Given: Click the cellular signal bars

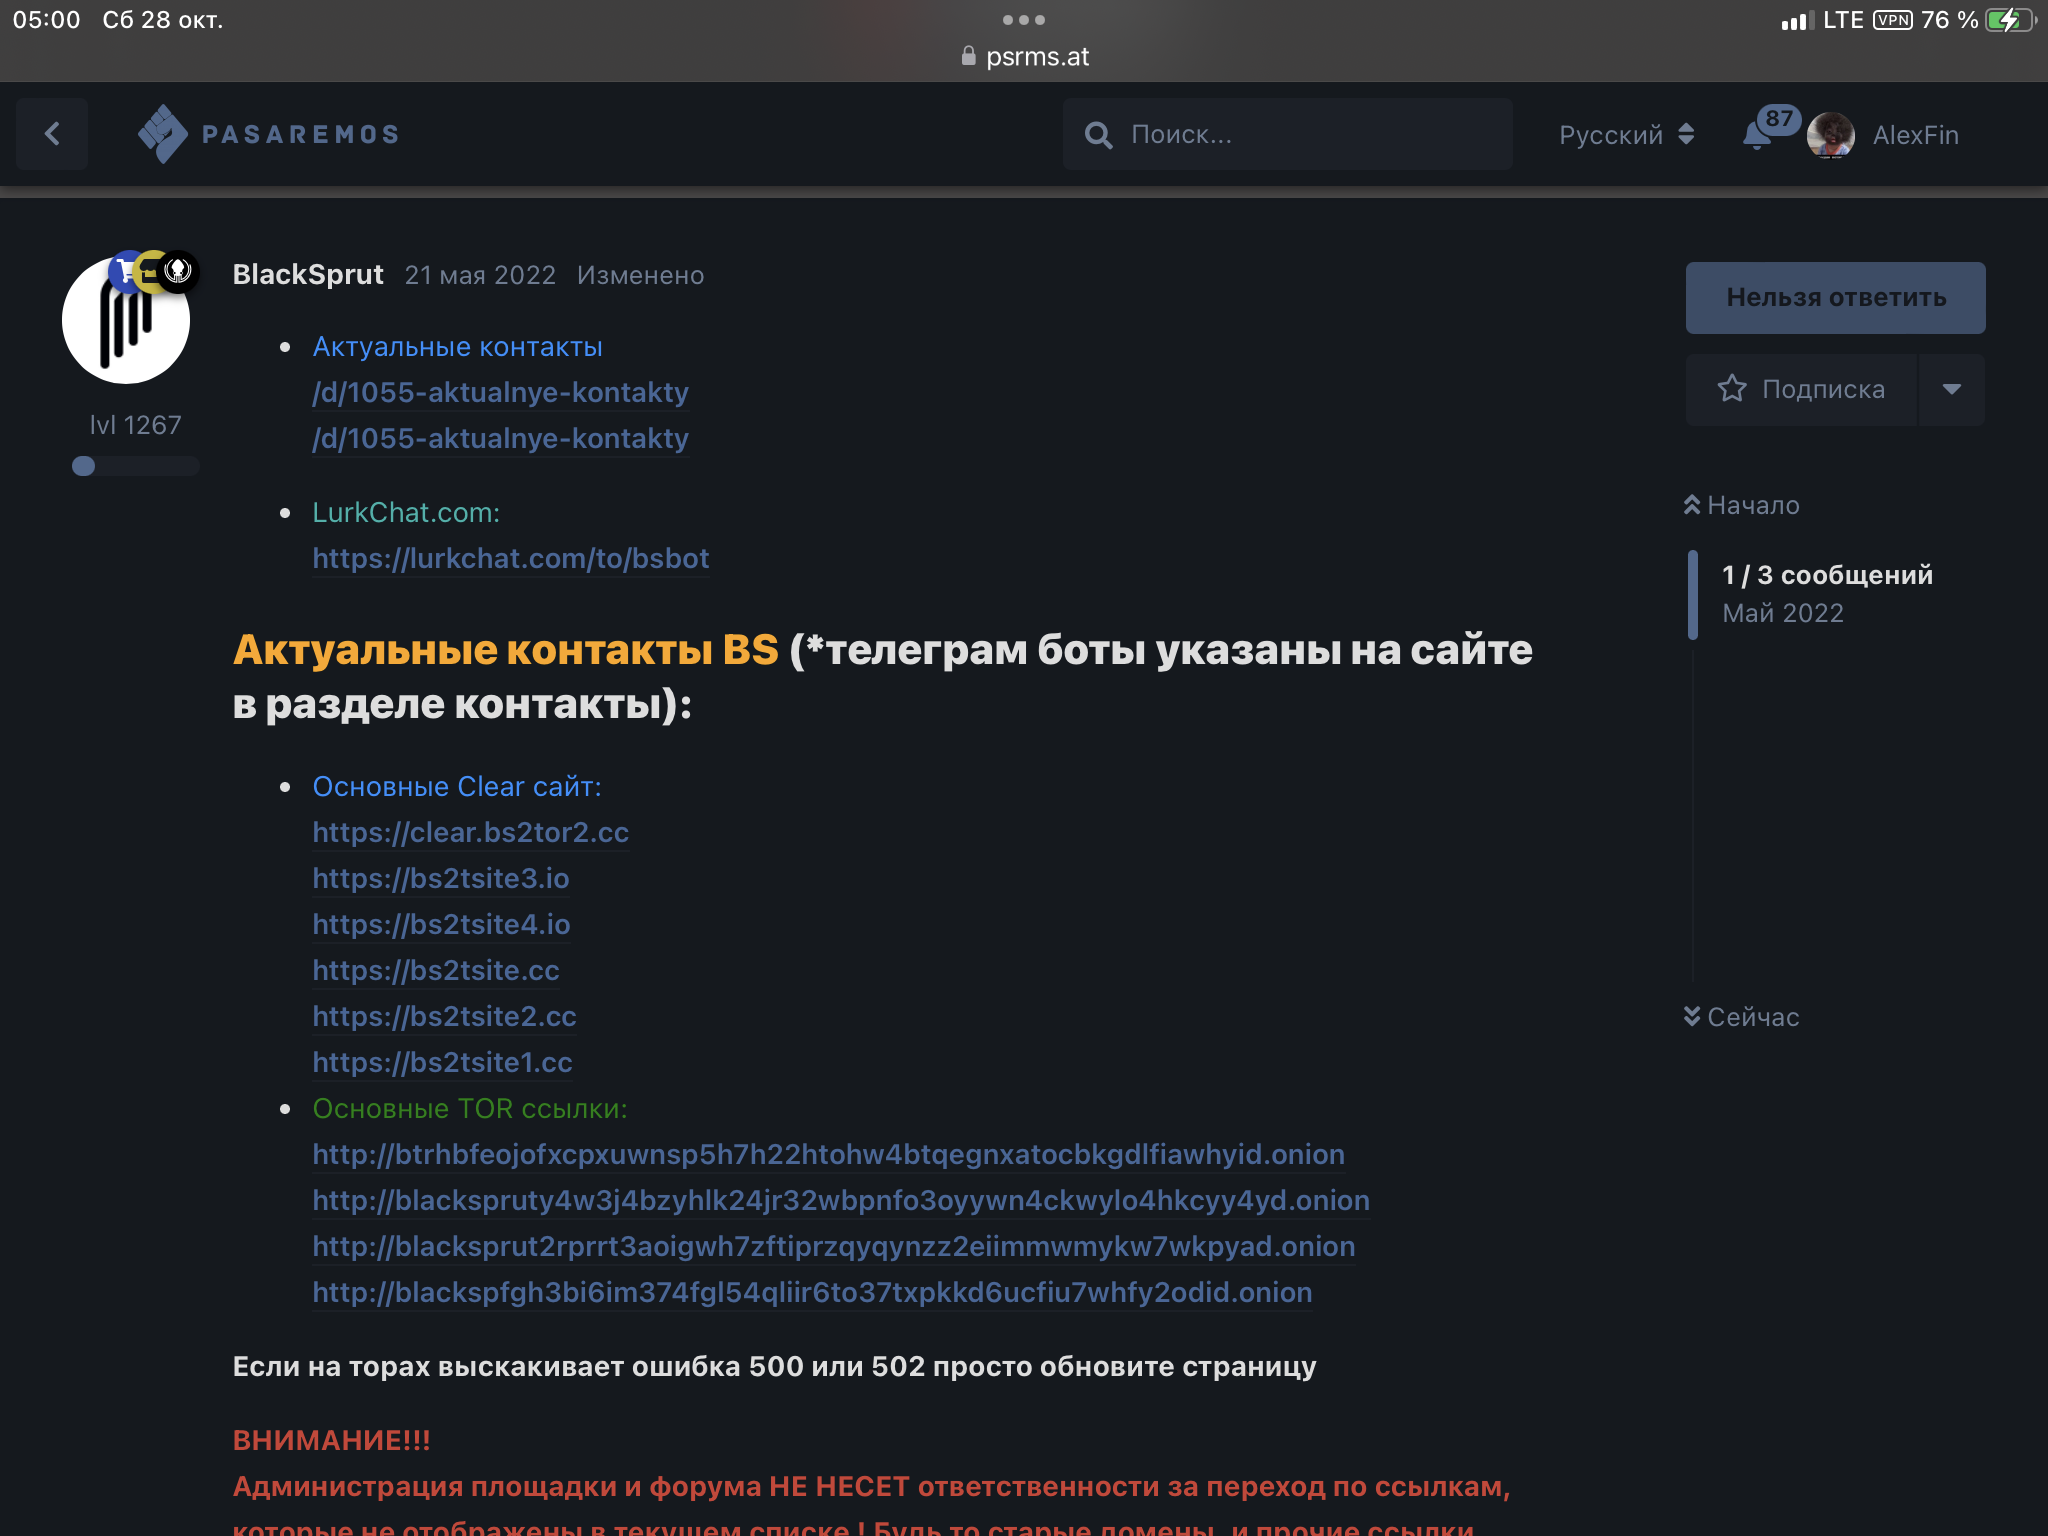Looking at the screenshot, I should (1798, 21).
